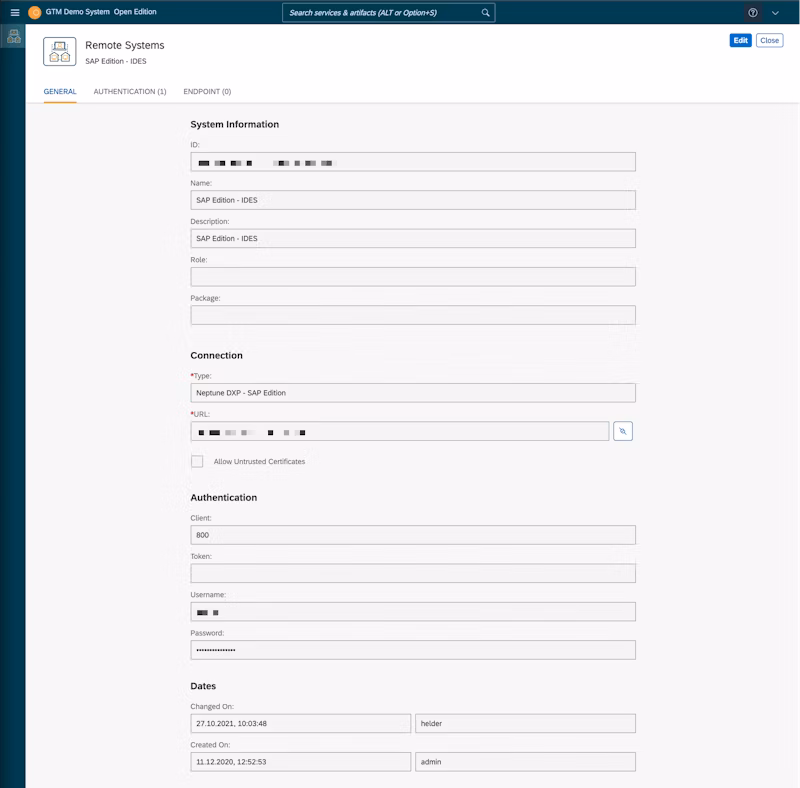Image resolution: width=800 pixels, height=788 pixels.
Task: Click the Remote Systems sidebar icon
Action: coord(14,36)
